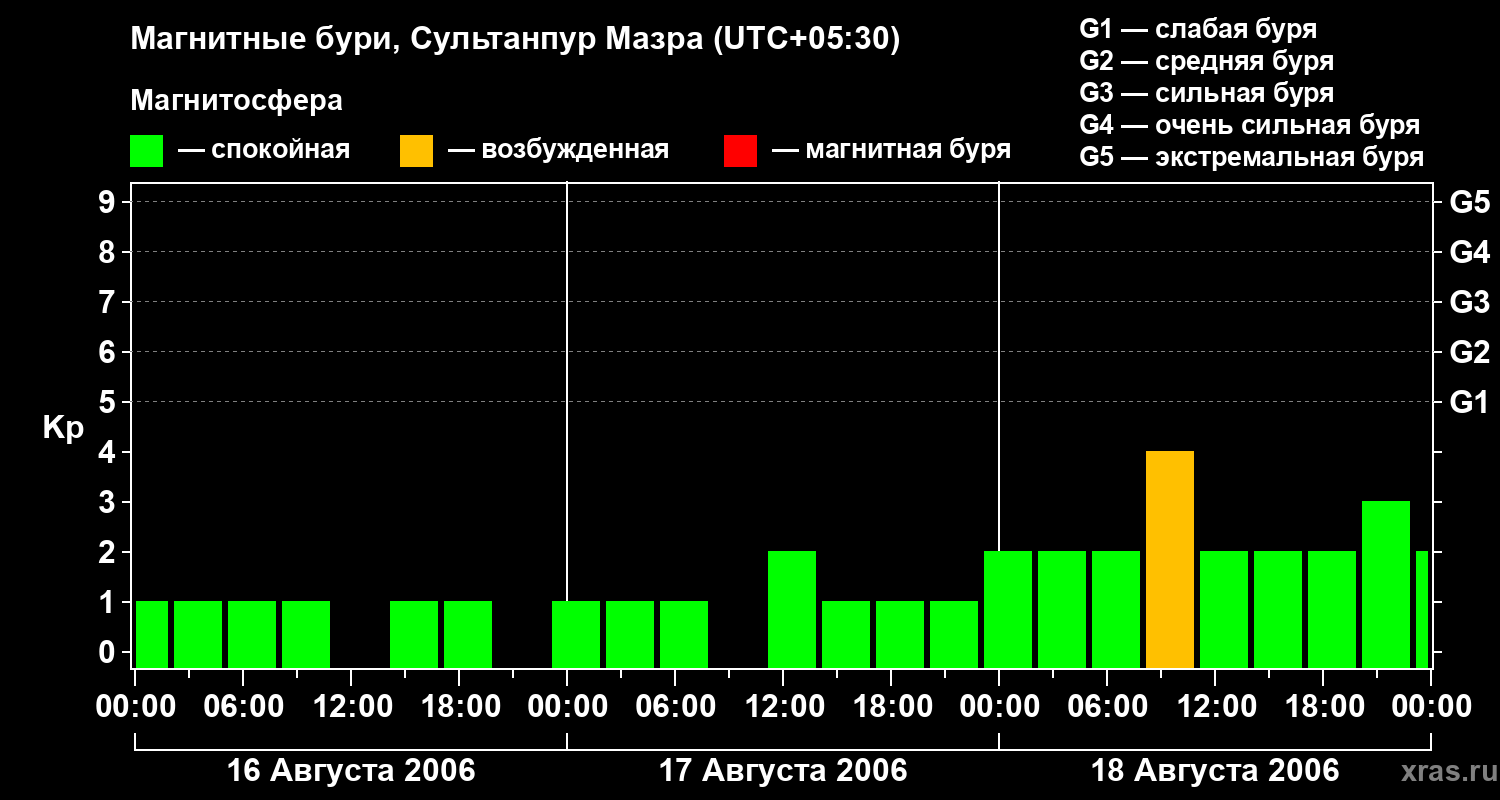Select the '18 Августа 2006' date label
1500x800 pixels.
(x=1214, y=771)
